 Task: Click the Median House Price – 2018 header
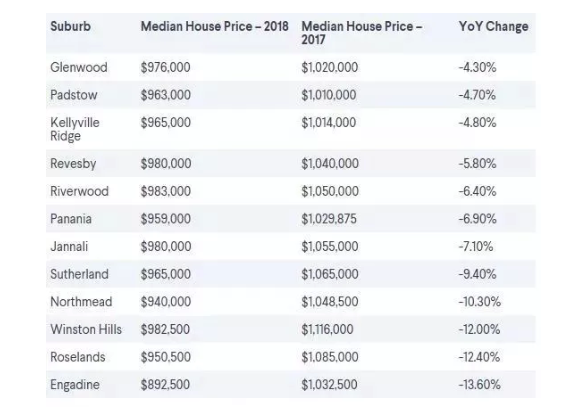pos(215,26)
